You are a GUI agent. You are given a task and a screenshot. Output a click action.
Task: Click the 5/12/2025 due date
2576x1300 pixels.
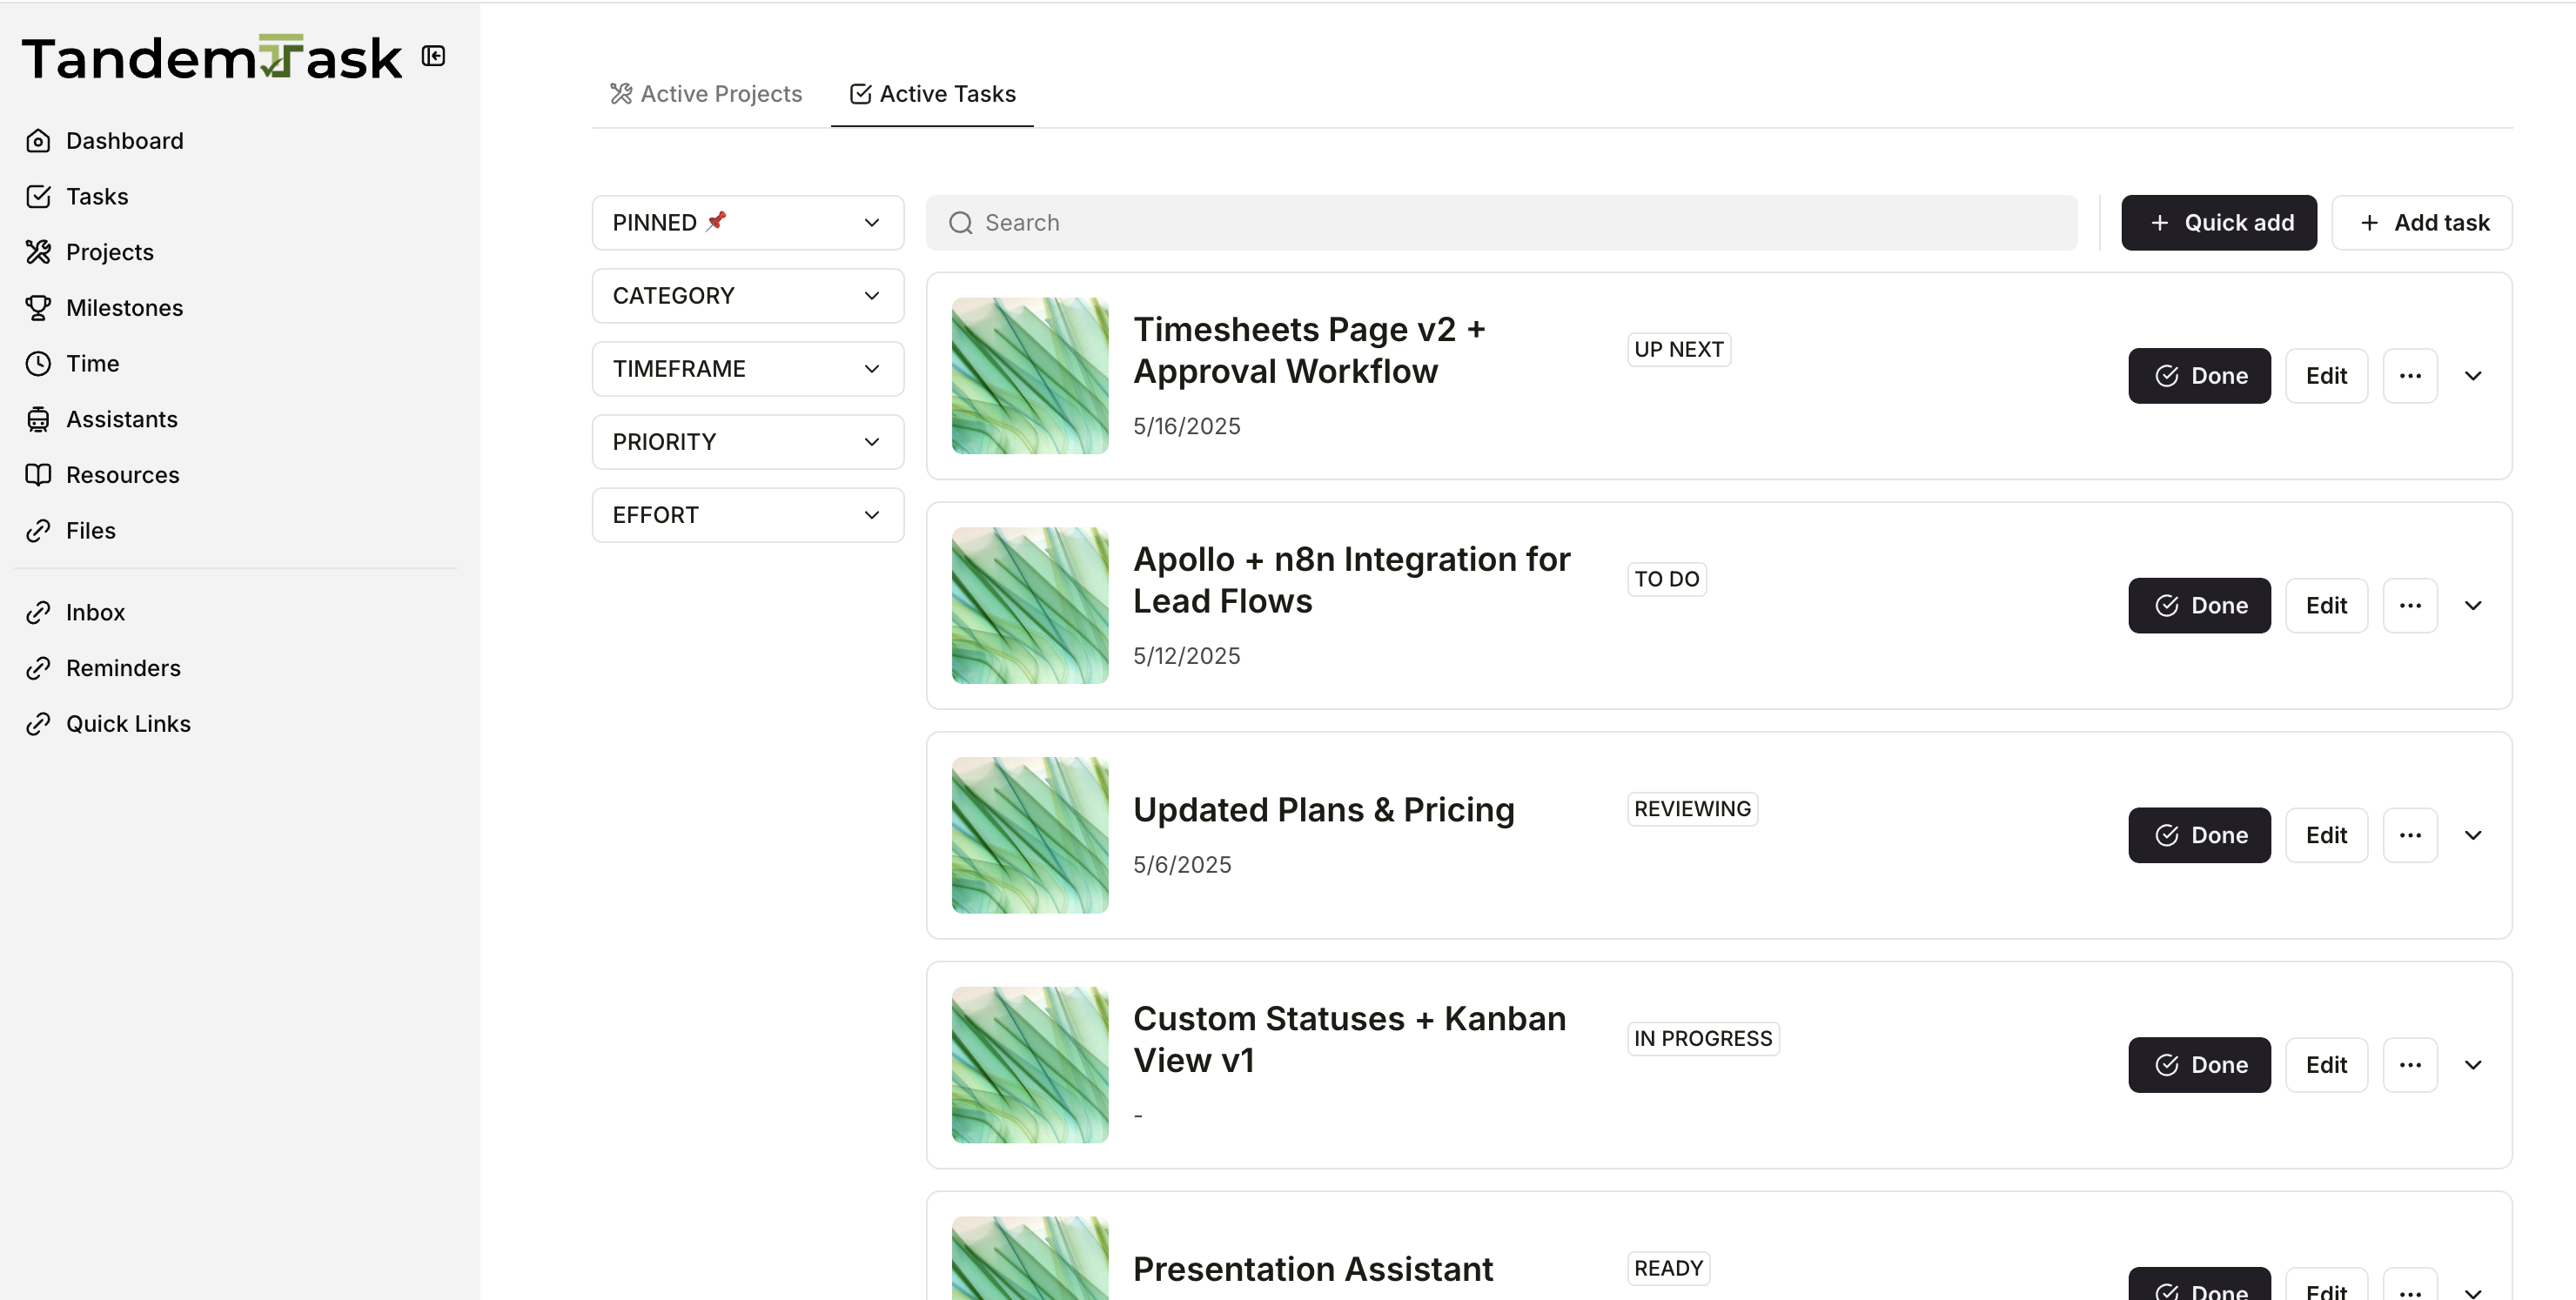tap(1186, 656)
